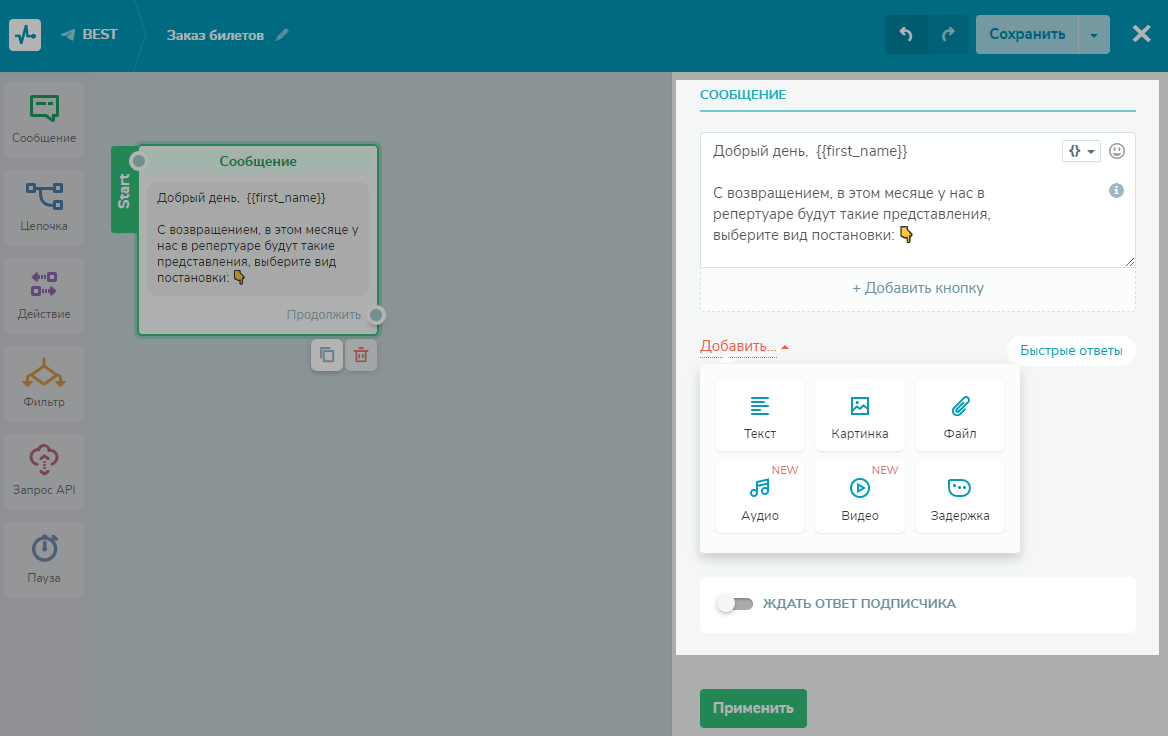This screenshot has width=1168, height=736.
Task: Delete the message block with trash icon
Action: (x=361, y=354)
